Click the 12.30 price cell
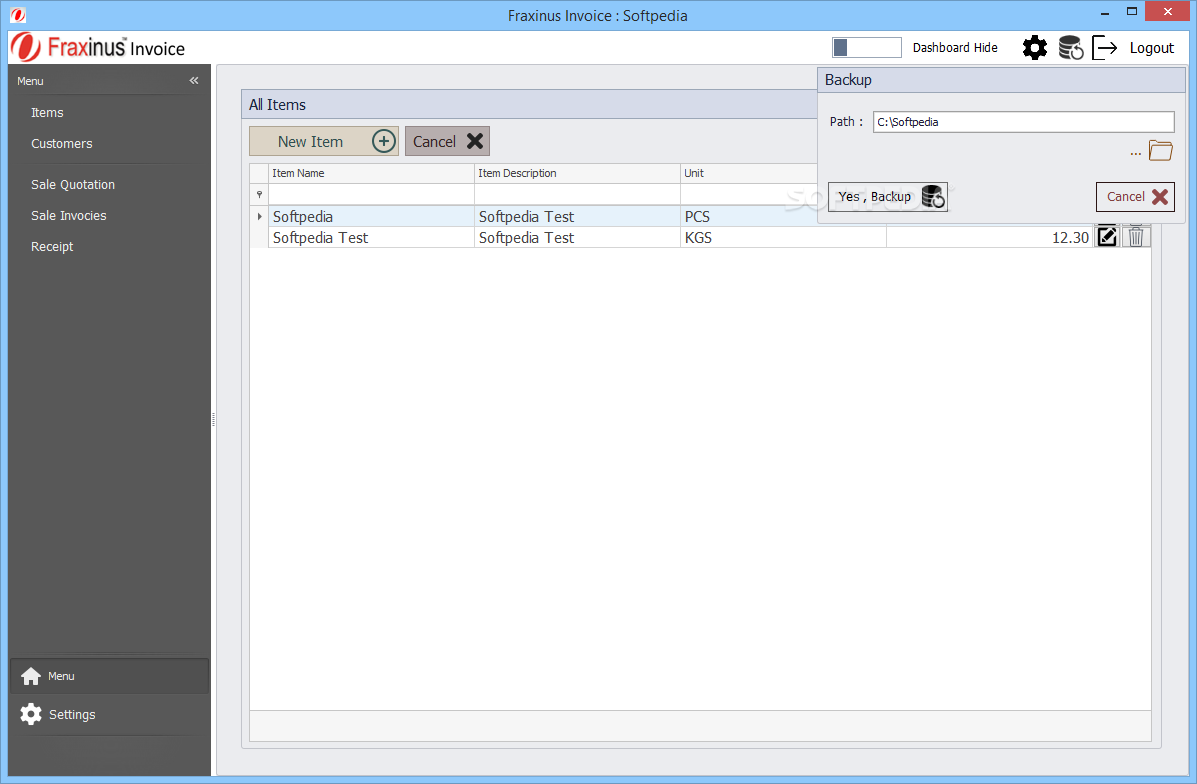1197x784 pixels. tap(989, 238)
